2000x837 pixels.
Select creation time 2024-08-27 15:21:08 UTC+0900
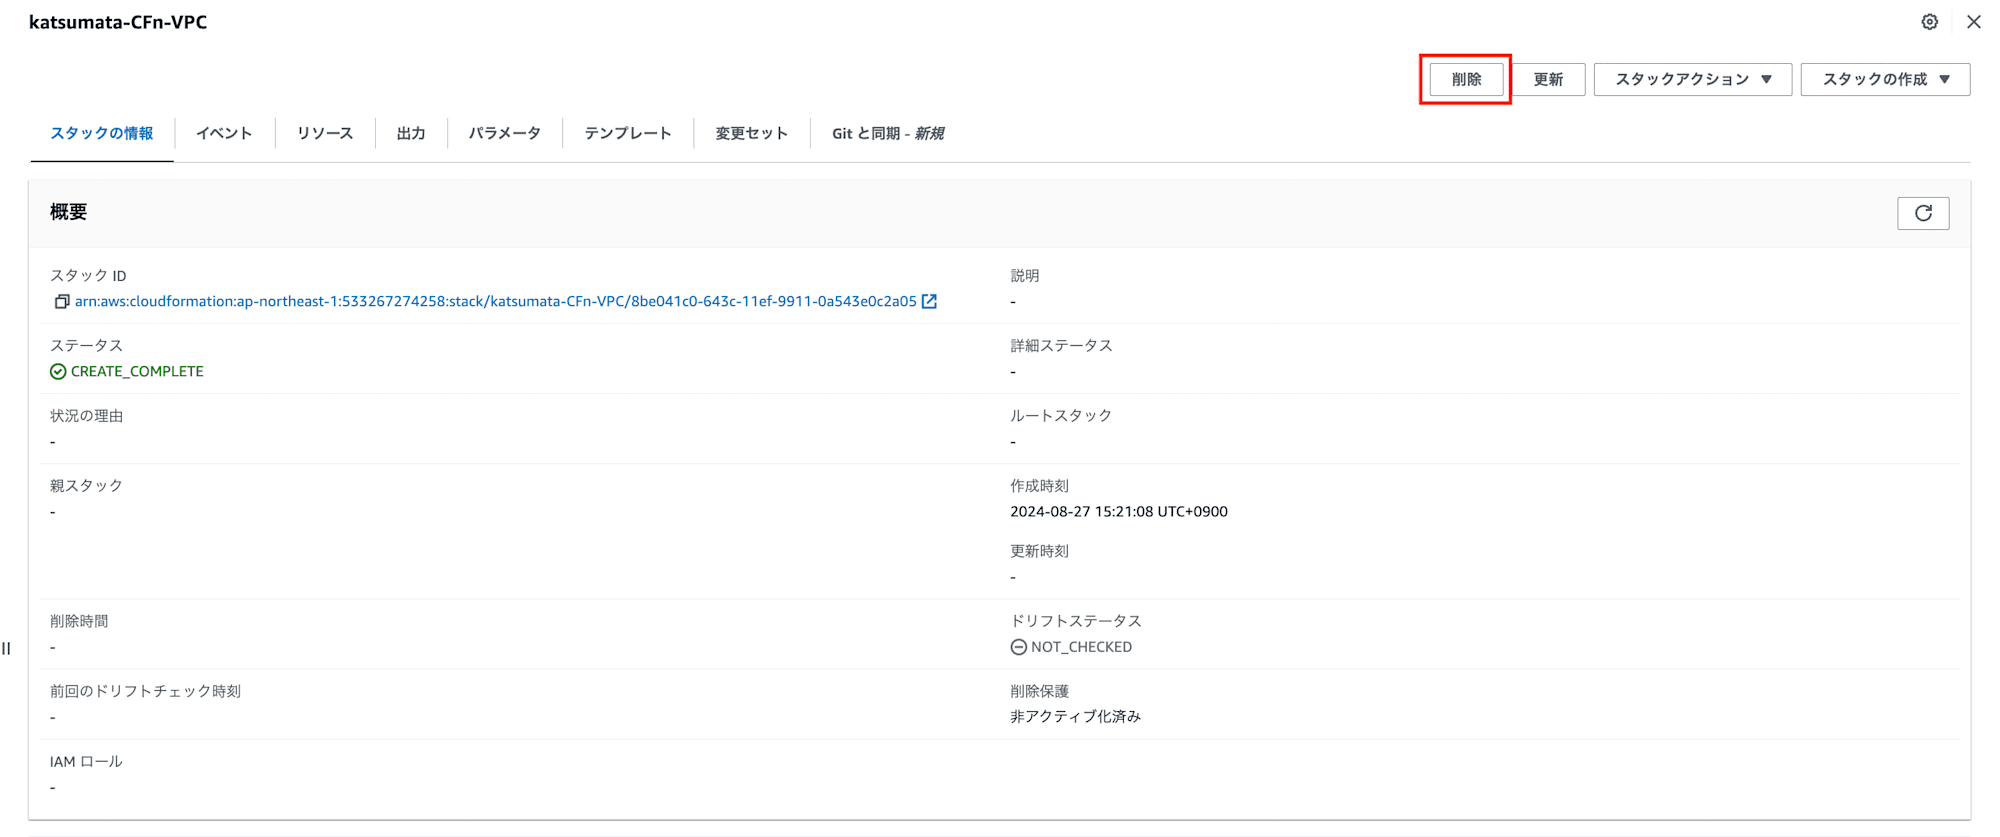coord(1119,511)
